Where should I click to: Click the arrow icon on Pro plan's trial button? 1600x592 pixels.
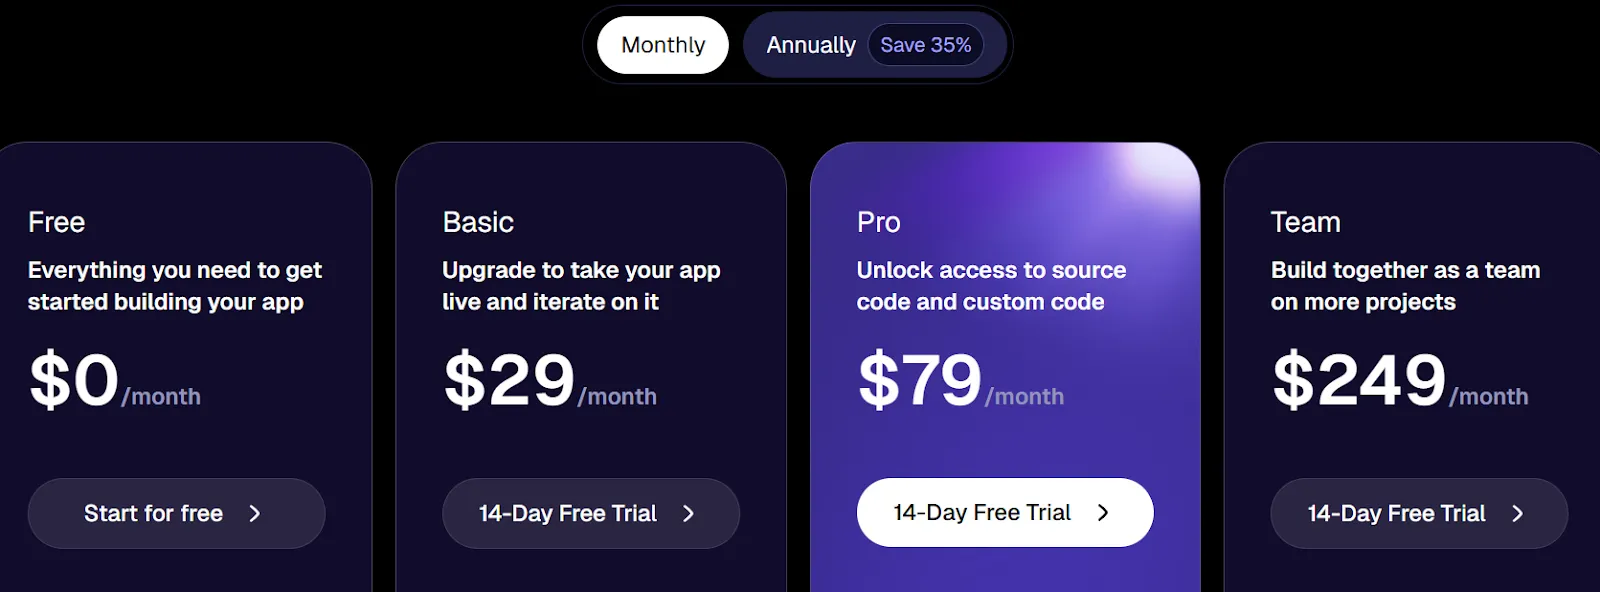pos(1103,512)
